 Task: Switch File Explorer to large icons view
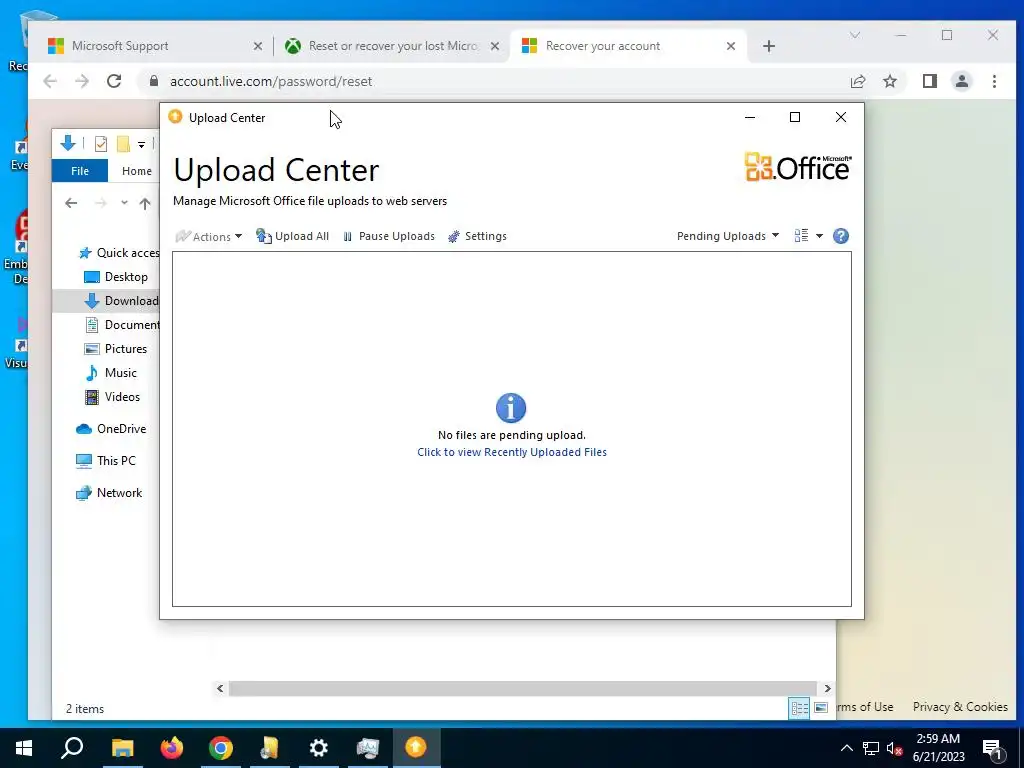click(x=821, y=708)
